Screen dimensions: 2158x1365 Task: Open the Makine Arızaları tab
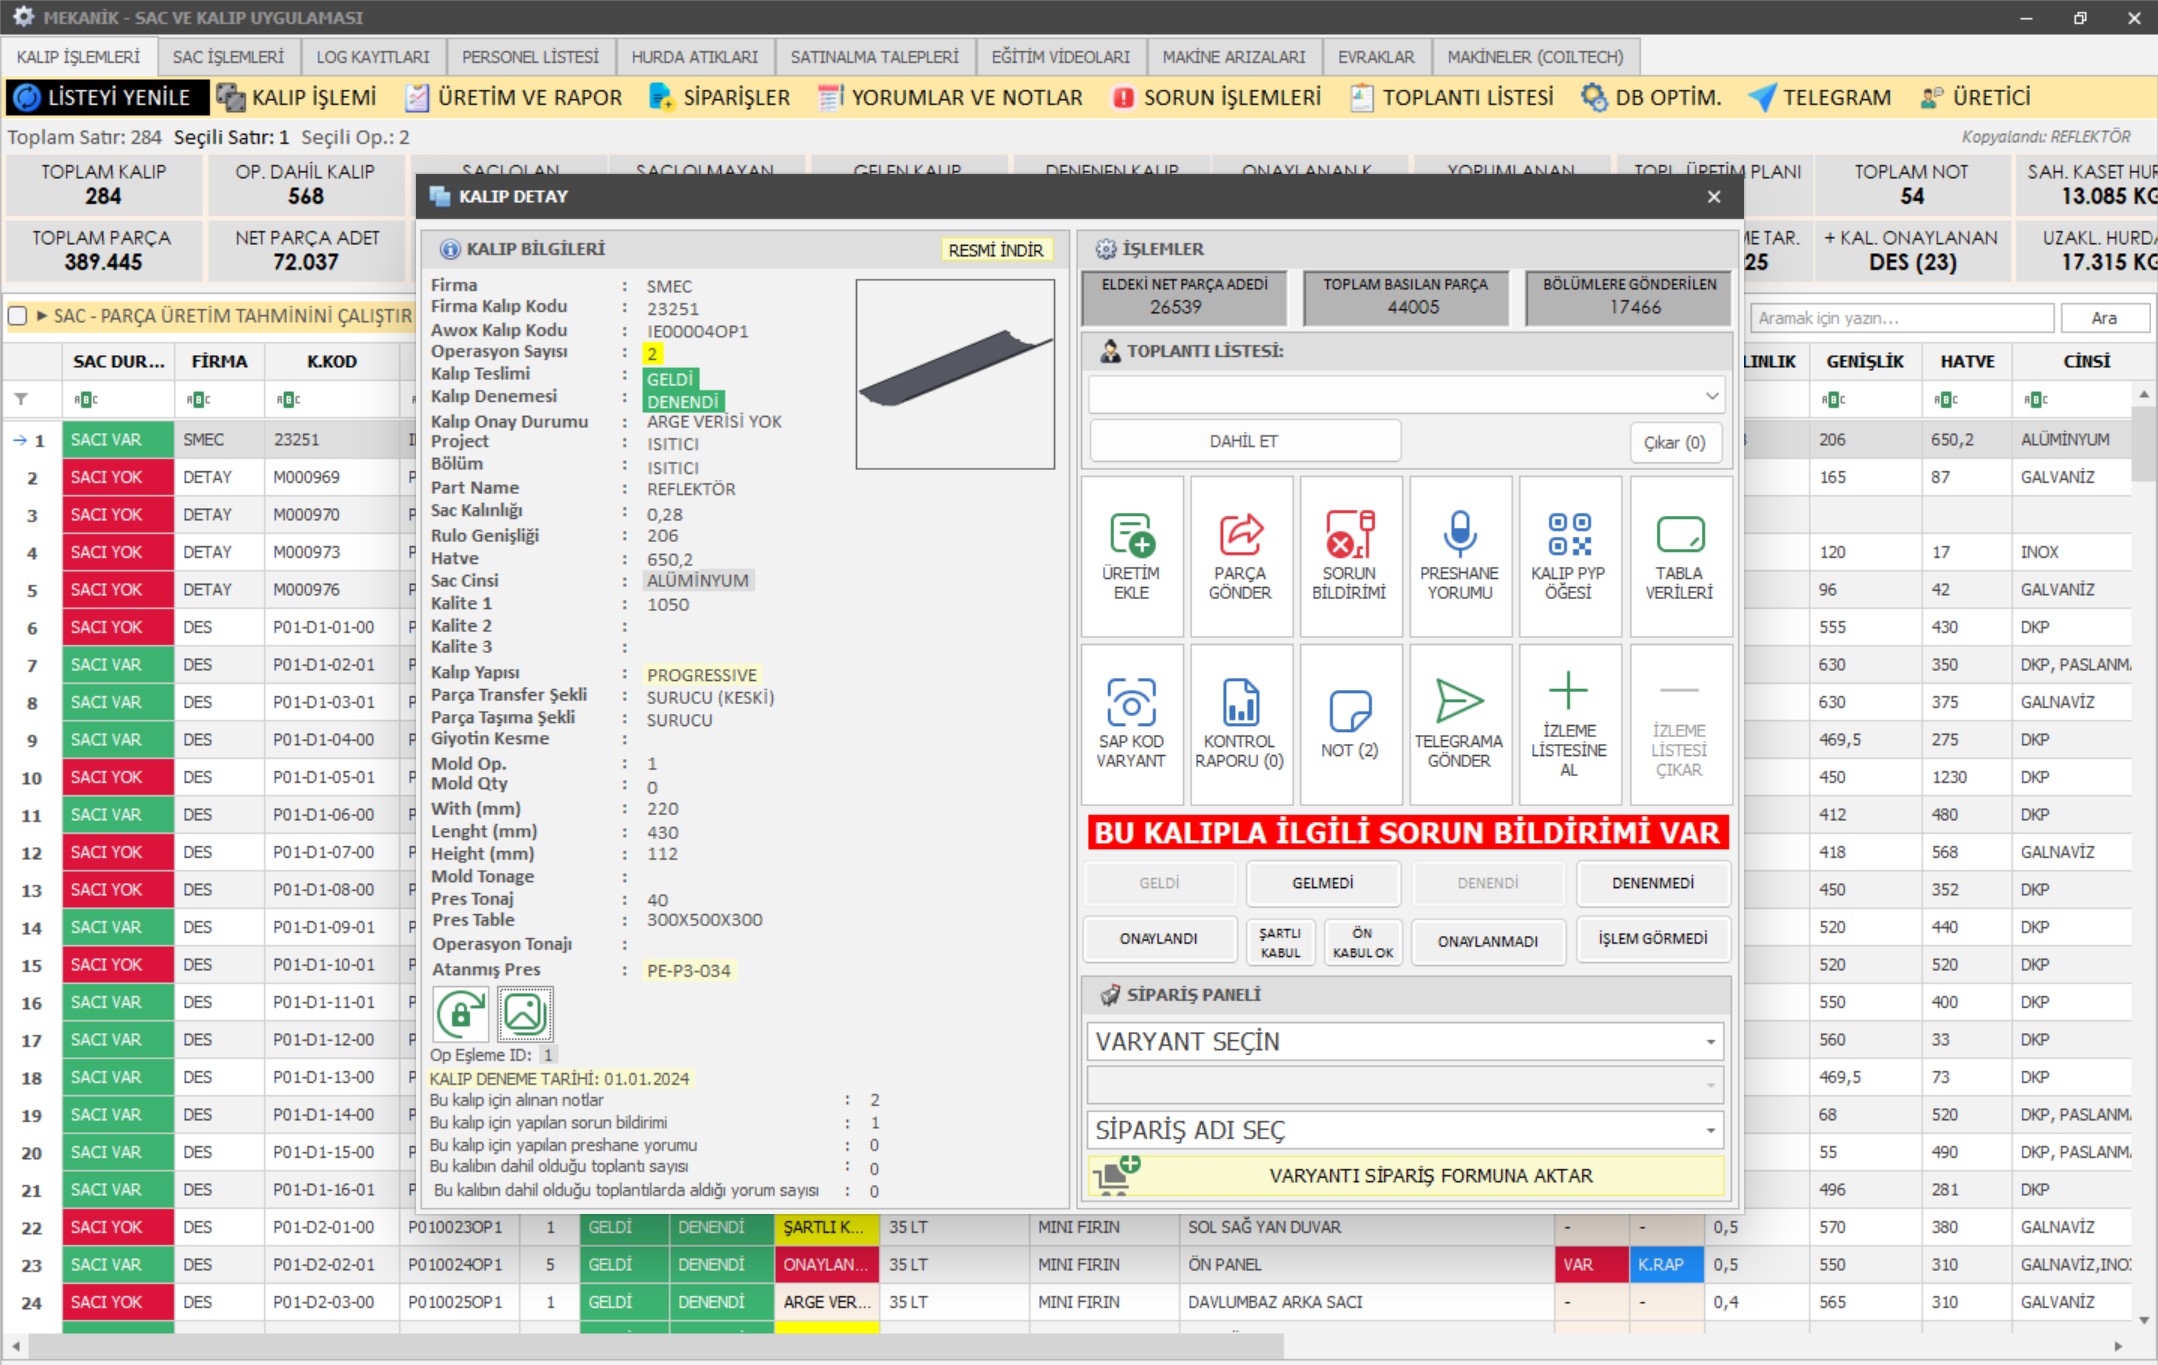coord(1233,57)
